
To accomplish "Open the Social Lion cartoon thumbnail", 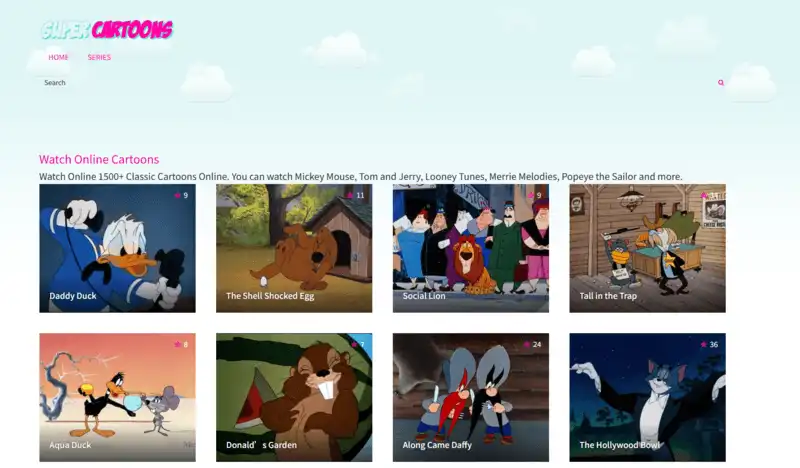I will tap(471, 248).
